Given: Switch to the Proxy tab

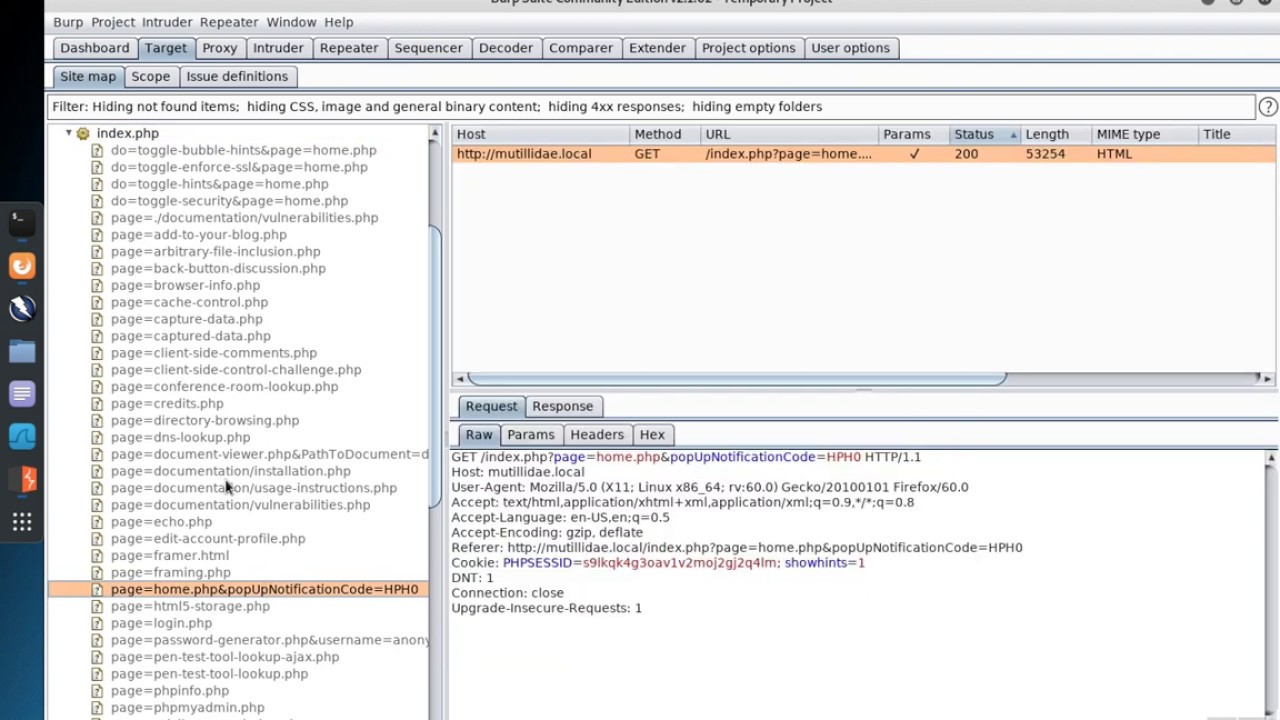Looking at the screenshot, I should pos(219,48).
